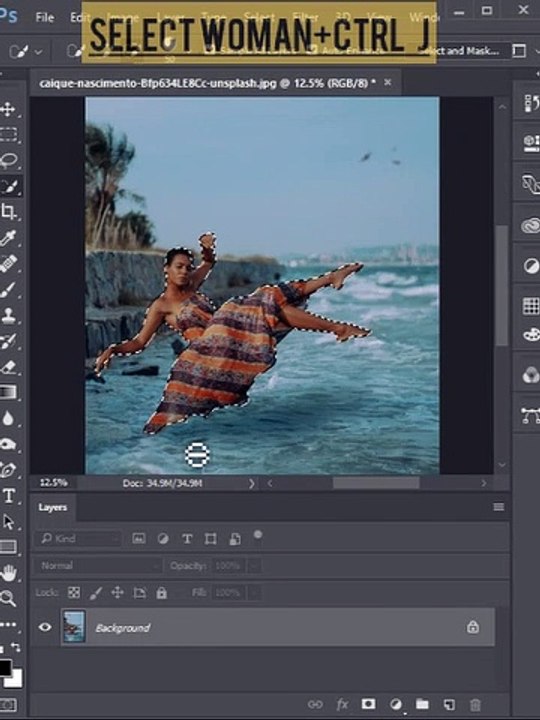
Task: Select the Zoom tool
Action: (x=8, y=598)
